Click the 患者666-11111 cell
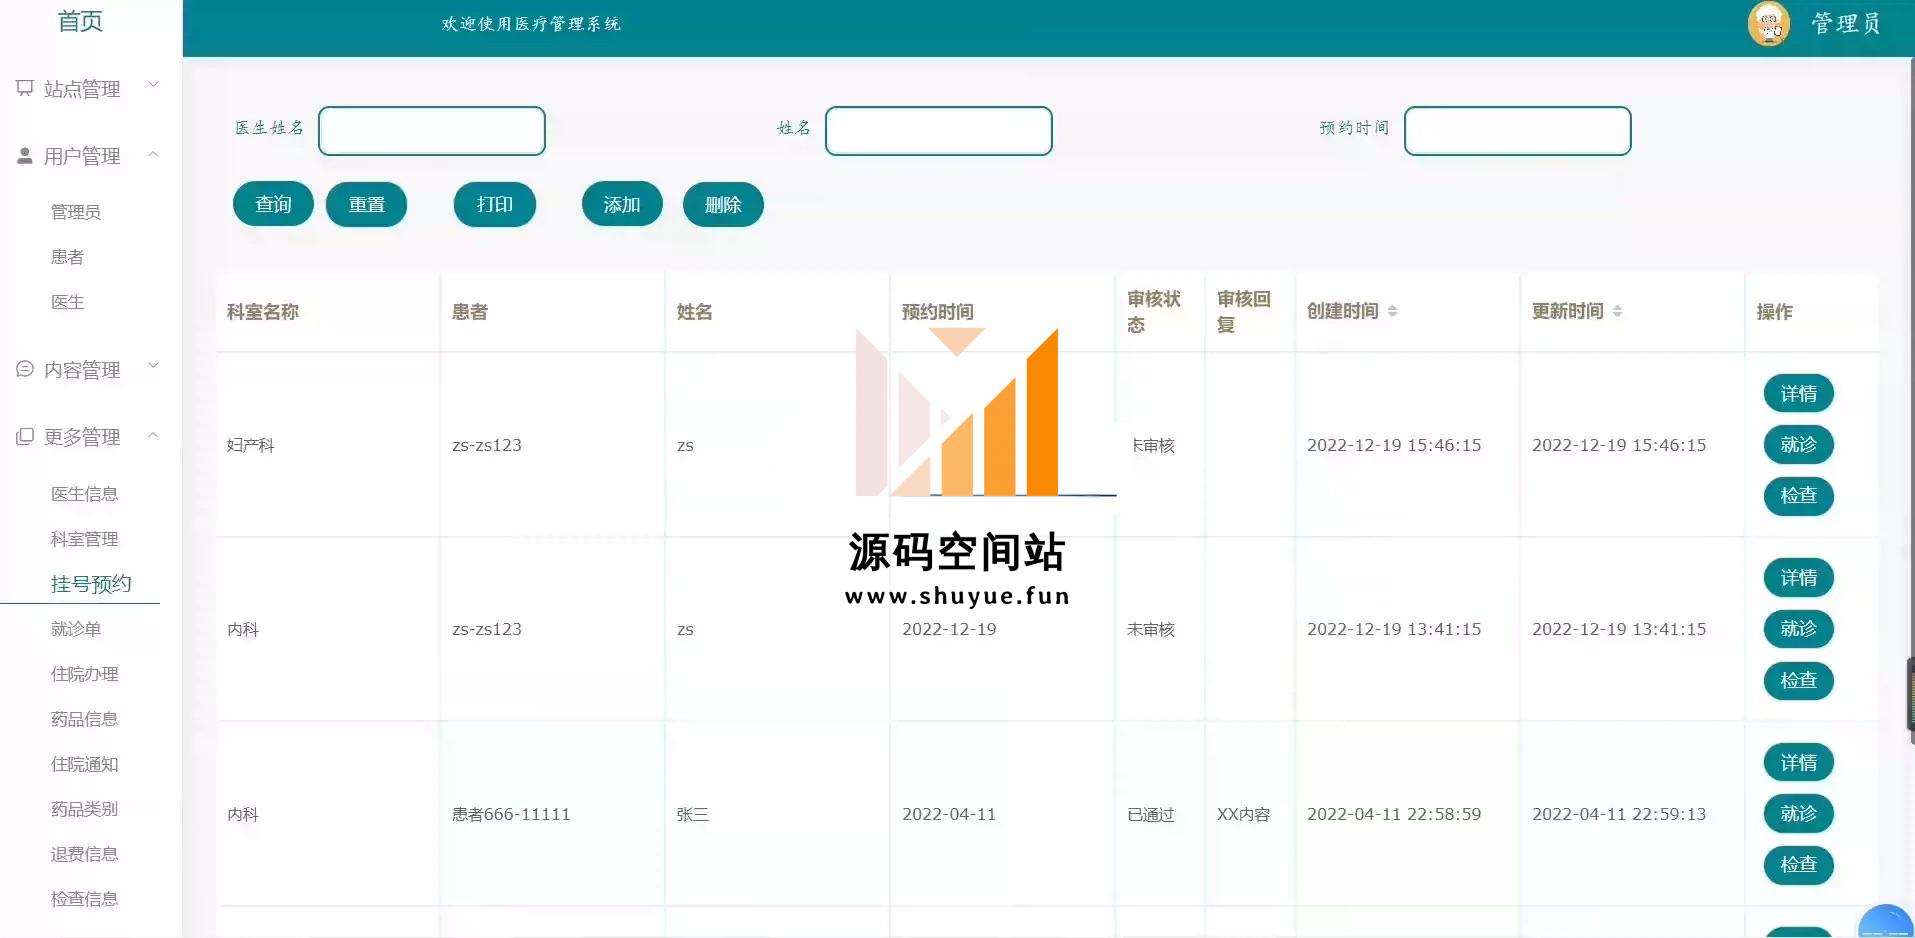This screenshot has width=1915, height=938. point(511,814)
